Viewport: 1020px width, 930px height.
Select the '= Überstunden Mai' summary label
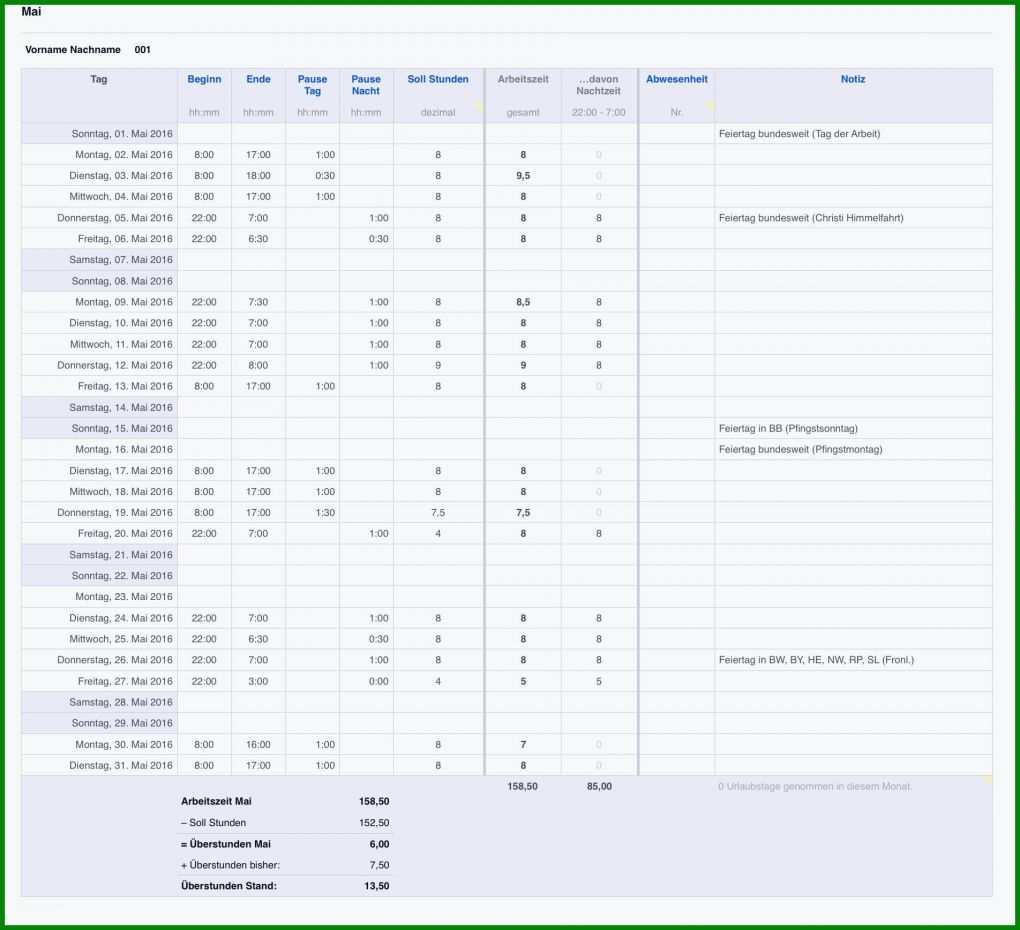226,844
